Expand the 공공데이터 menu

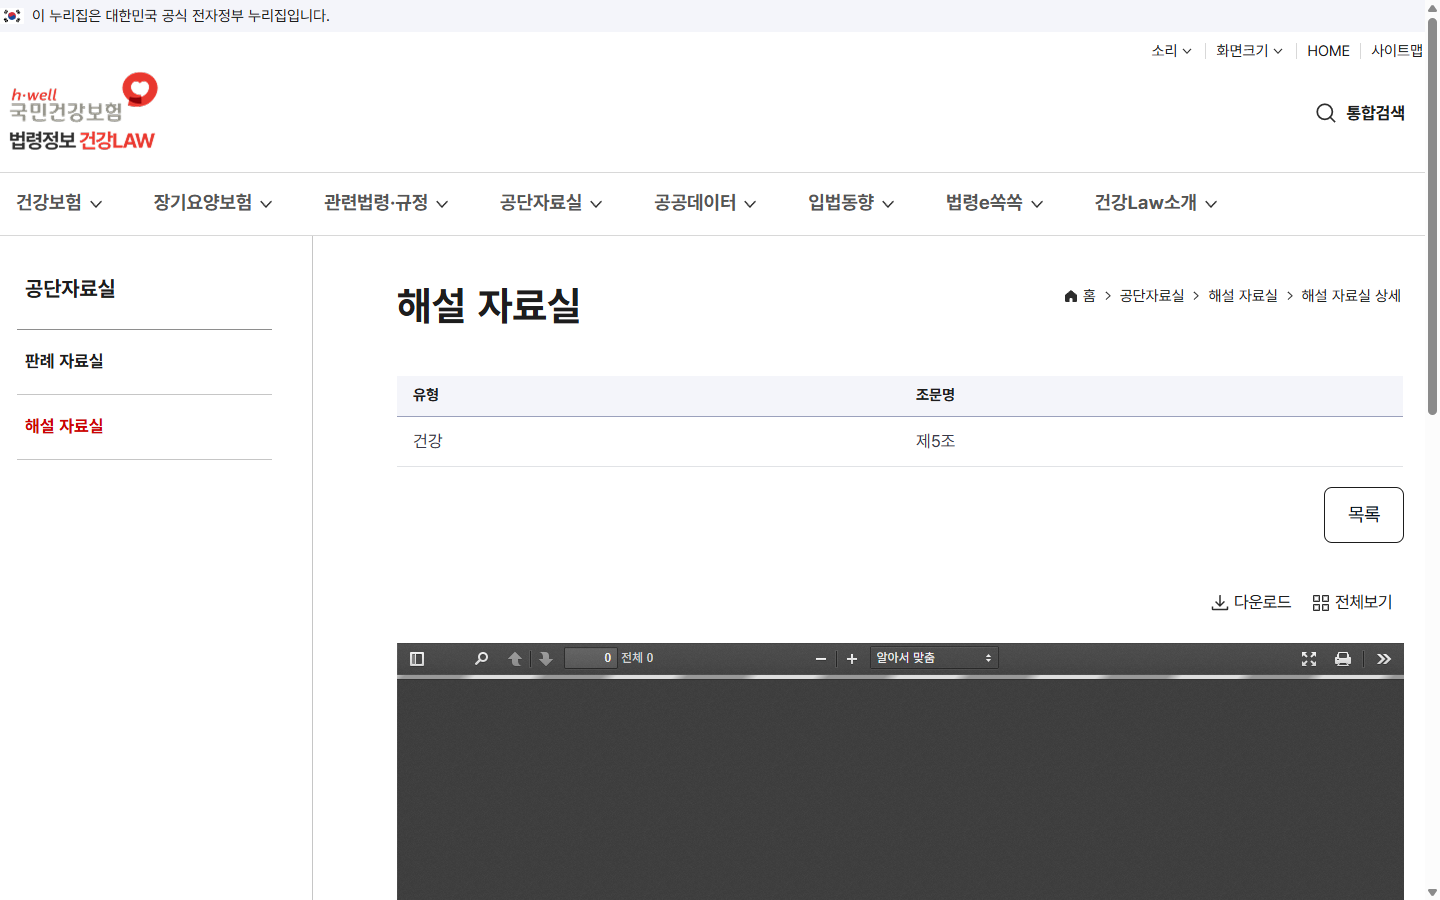pyautogui.click(x=705, y=203)
